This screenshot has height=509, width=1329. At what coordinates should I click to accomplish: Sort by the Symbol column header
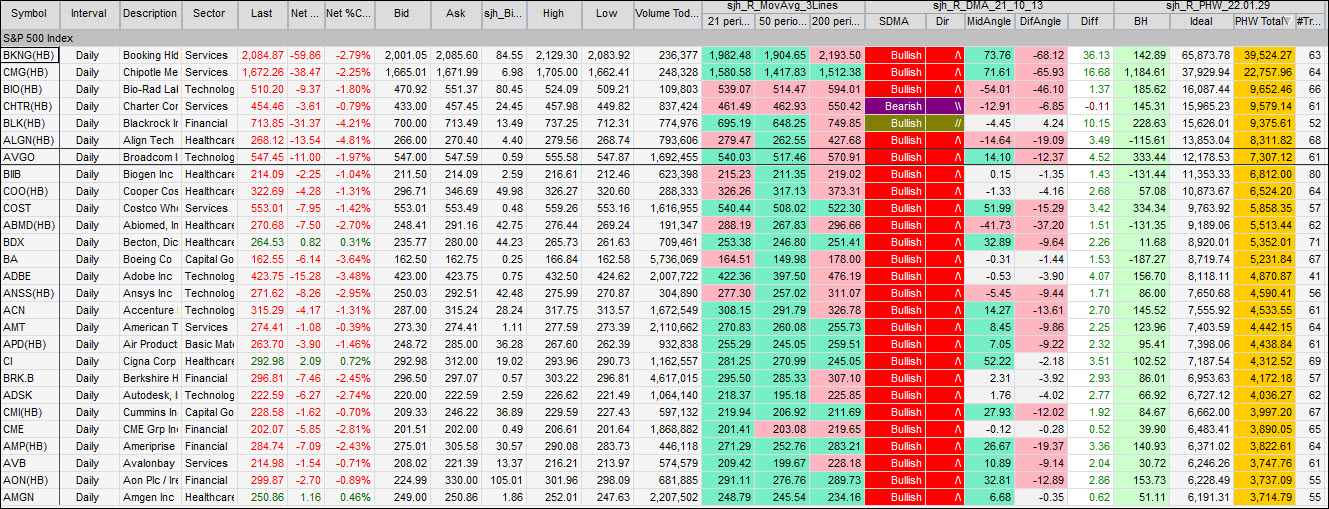30,14
